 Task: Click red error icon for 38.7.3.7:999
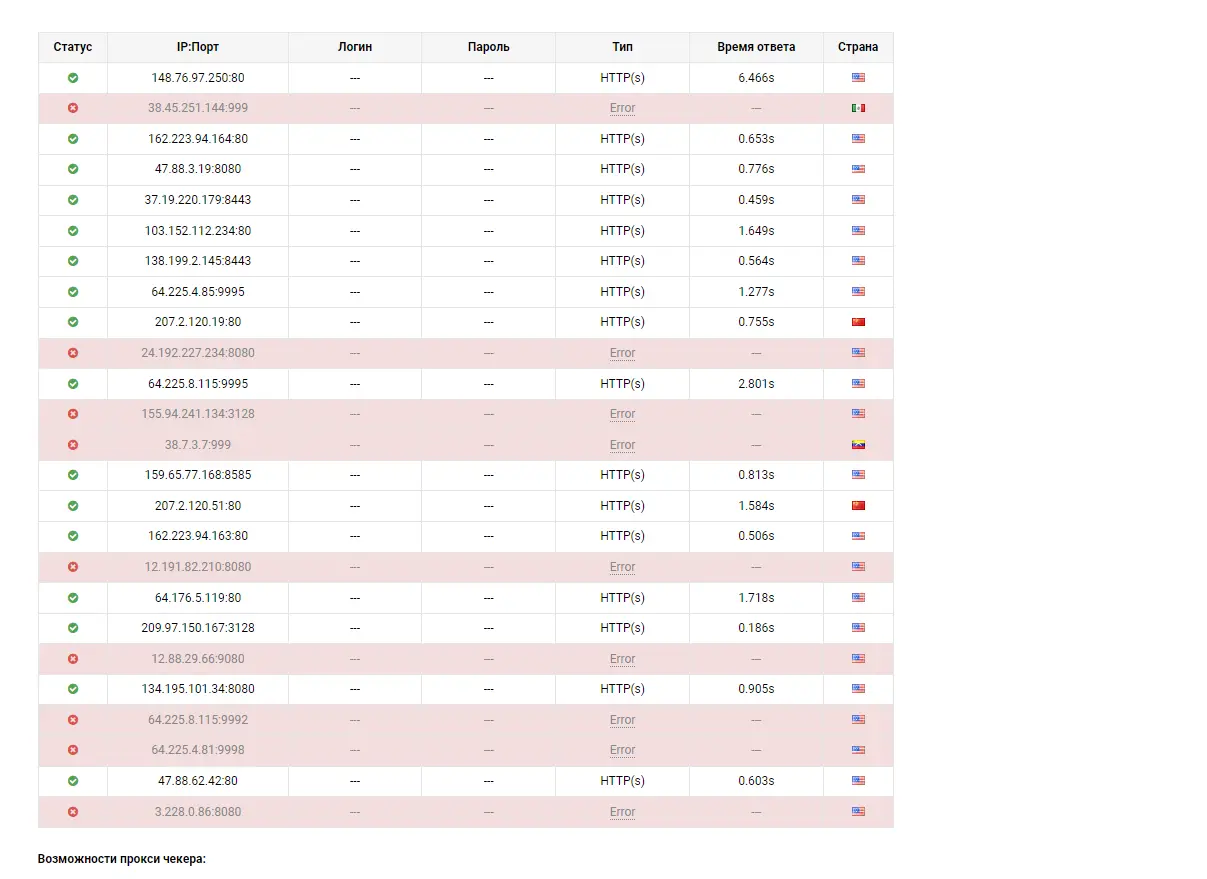(73, 445)
